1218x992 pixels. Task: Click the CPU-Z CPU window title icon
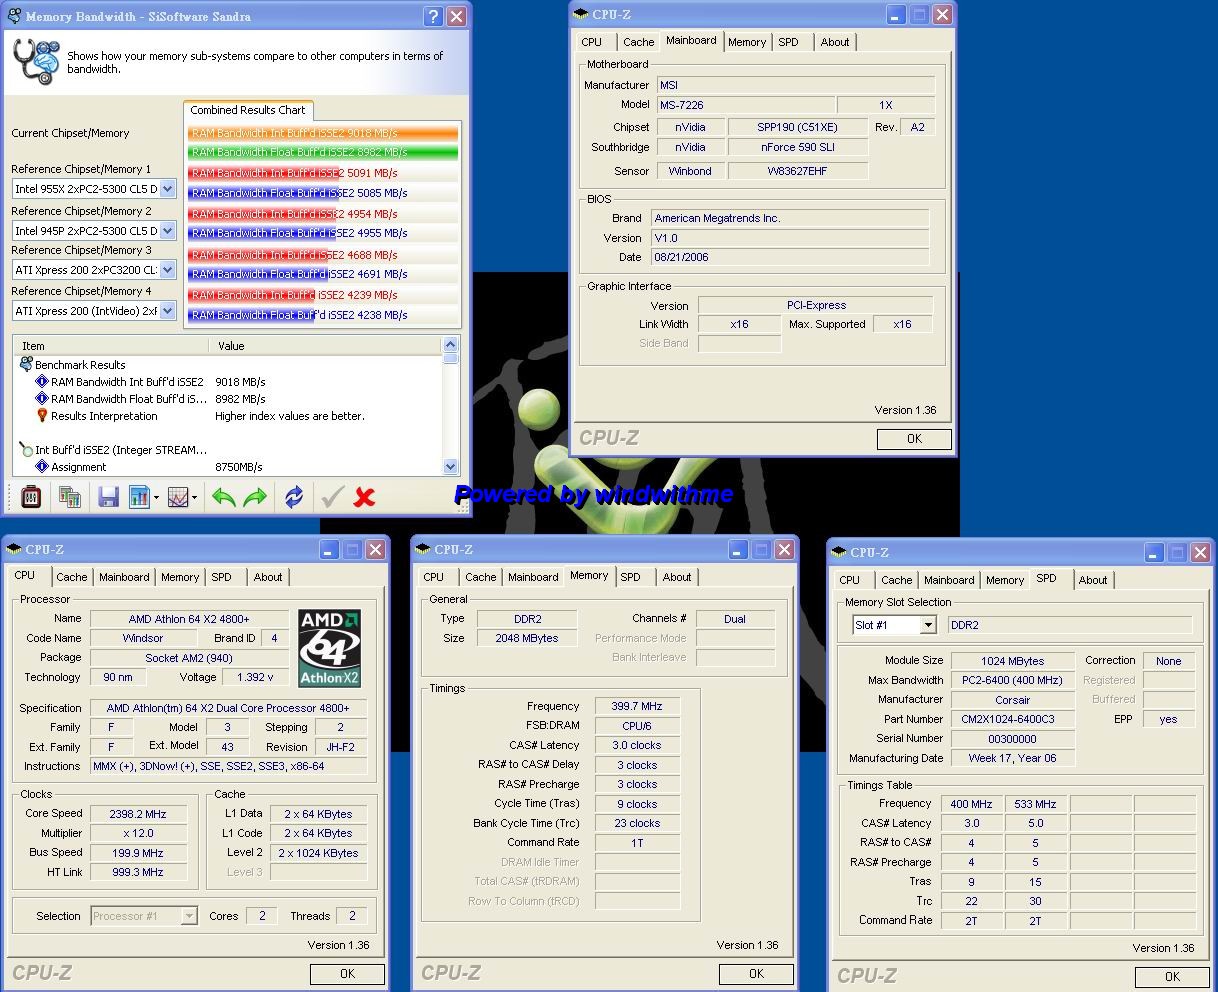(14, 549)
